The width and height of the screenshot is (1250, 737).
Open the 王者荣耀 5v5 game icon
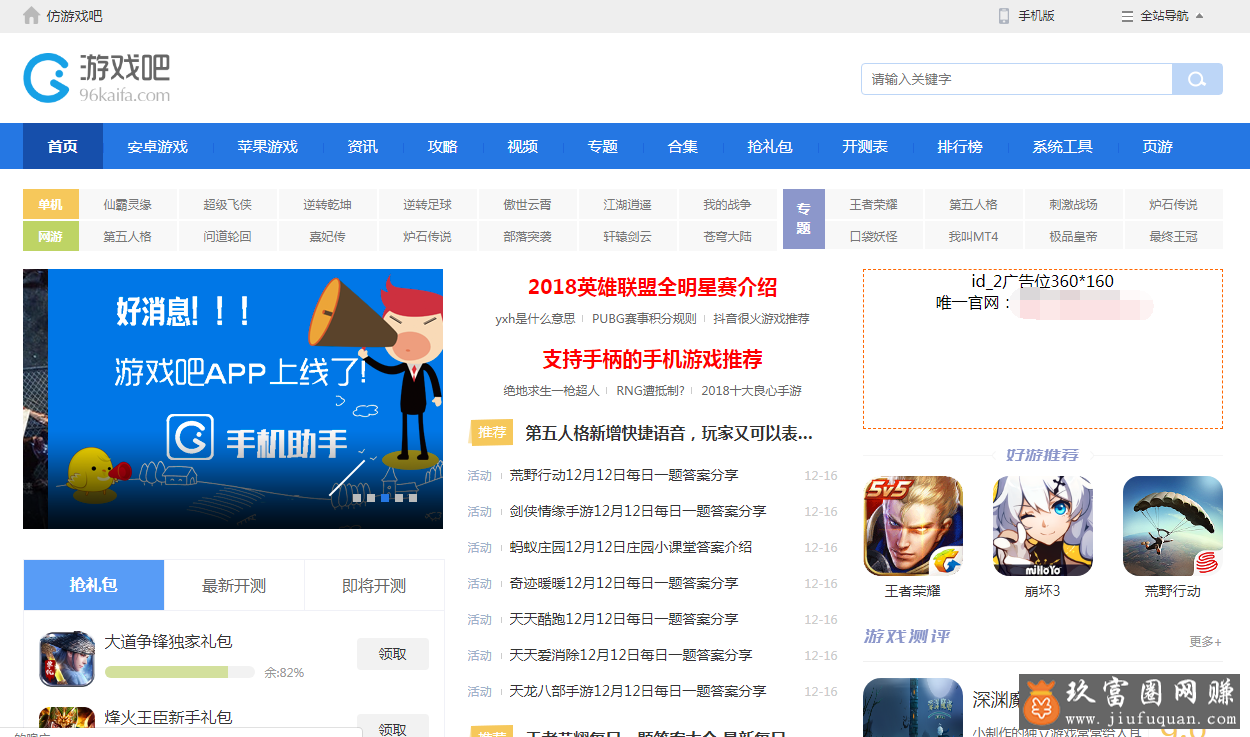(x=913, y=526)
